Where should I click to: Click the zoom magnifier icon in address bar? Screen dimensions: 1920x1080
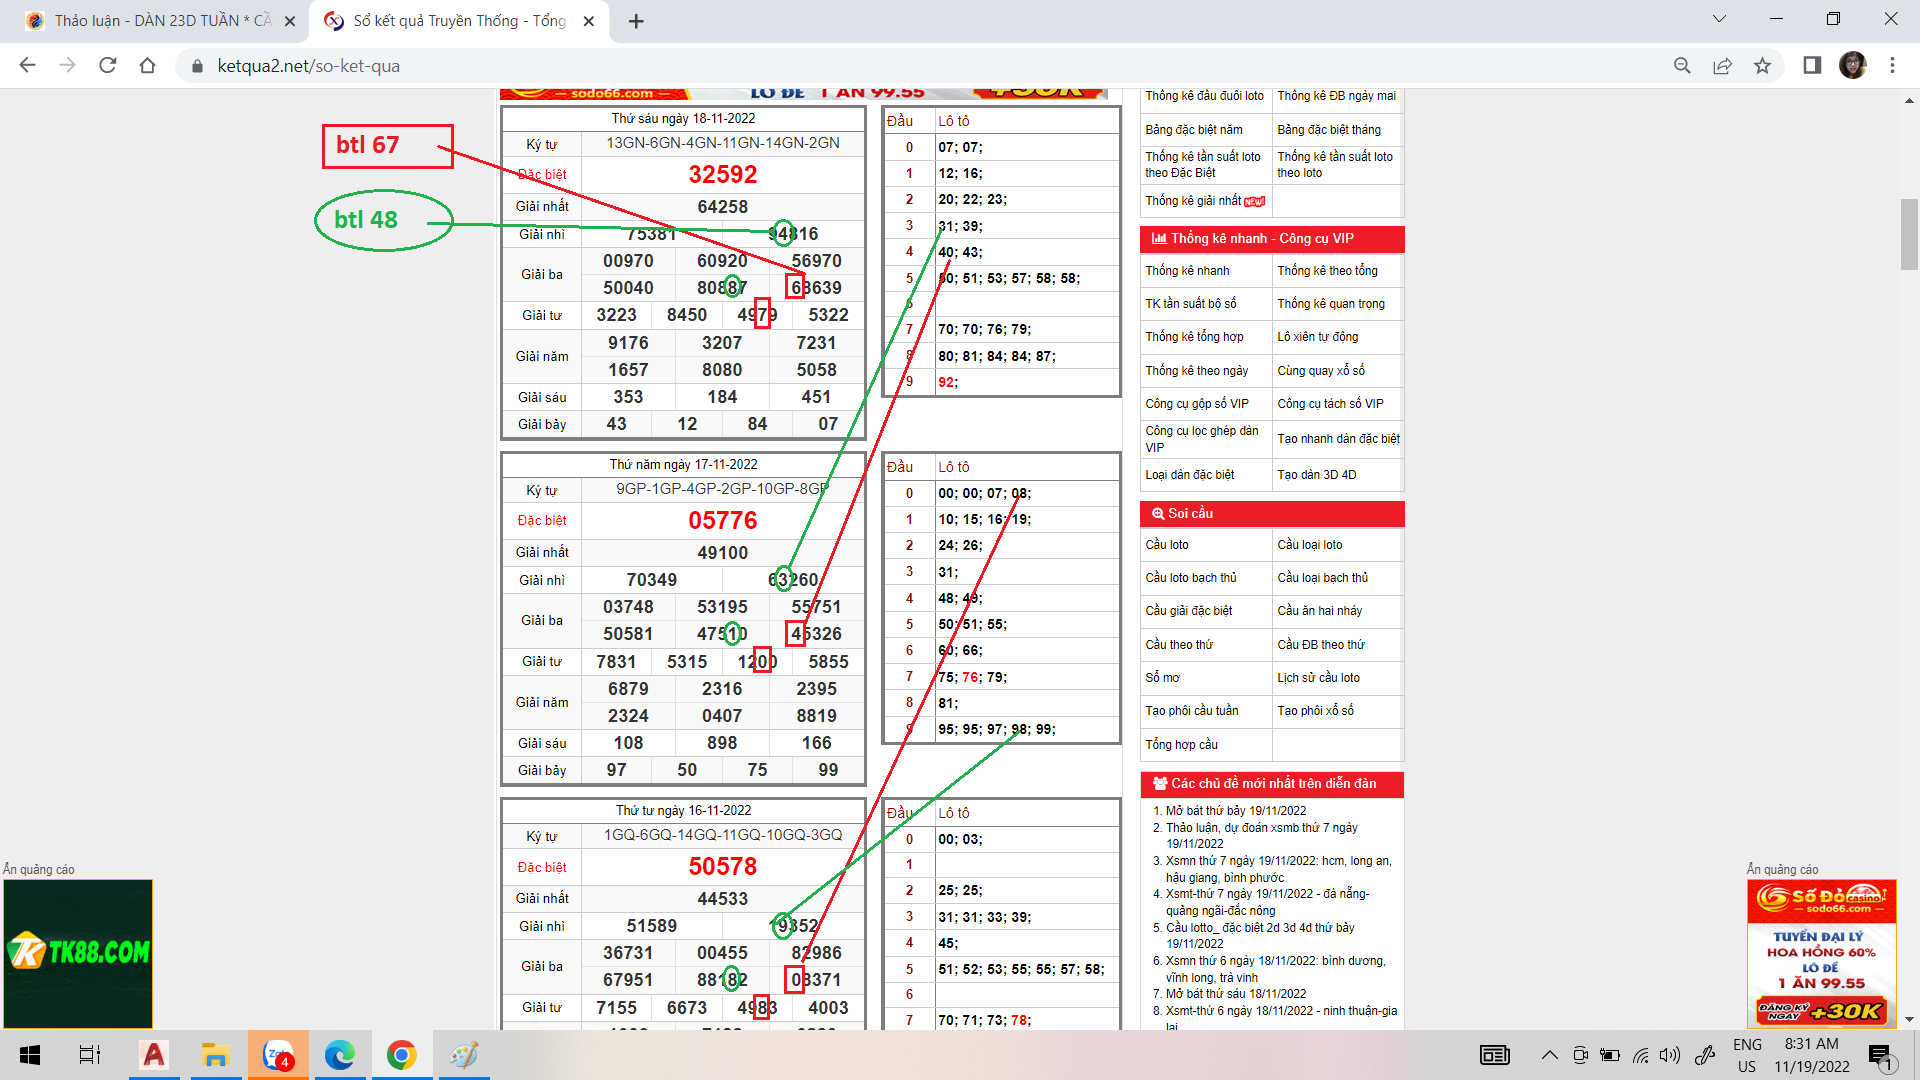pyautogui.click(x=1682, y=65)
